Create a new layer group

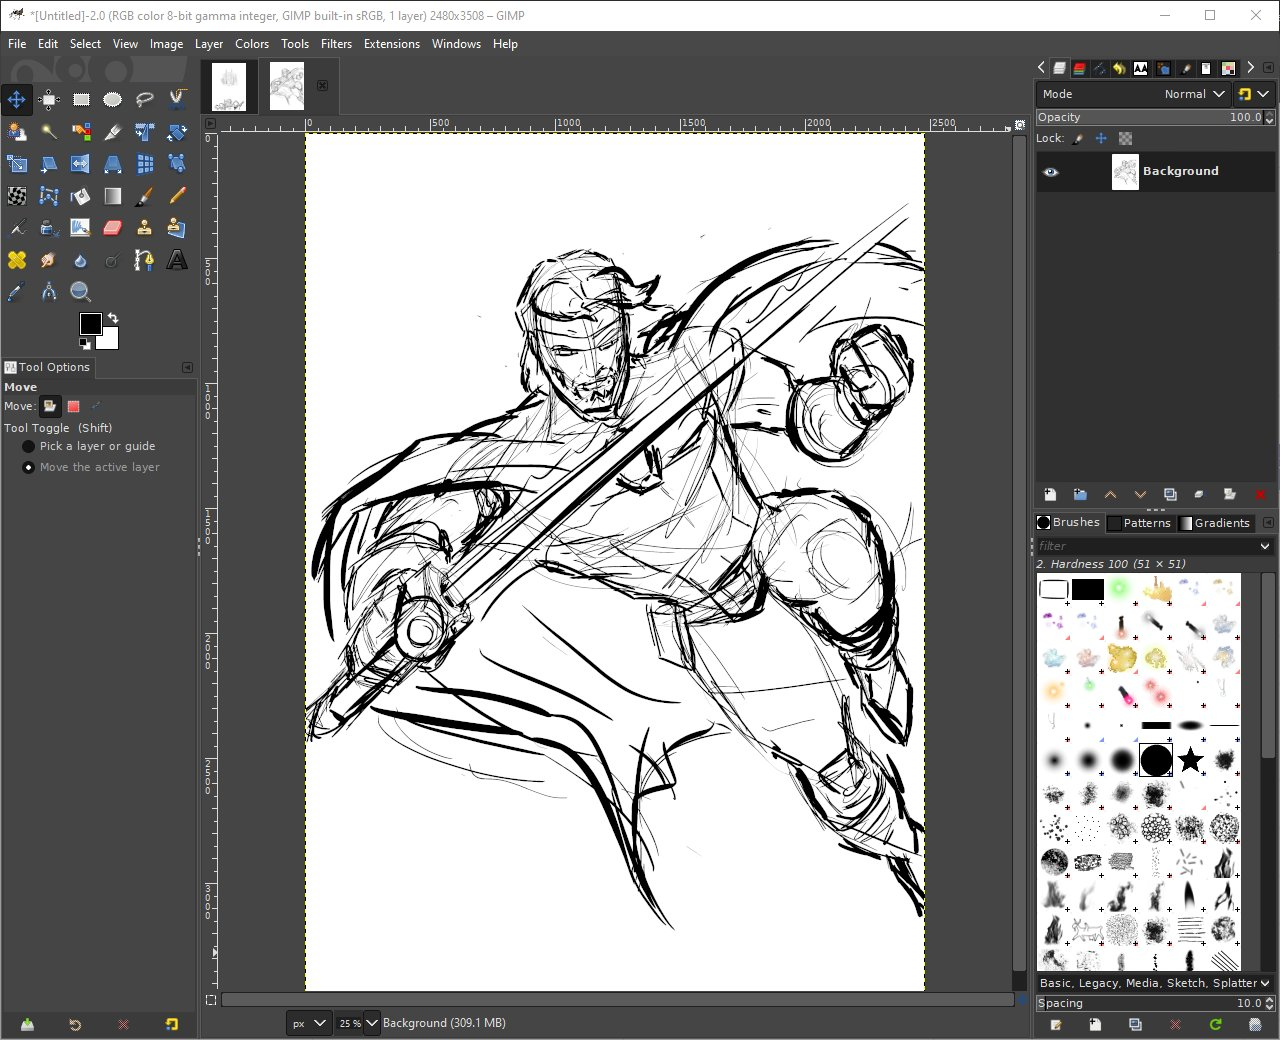click(1080, 495)
